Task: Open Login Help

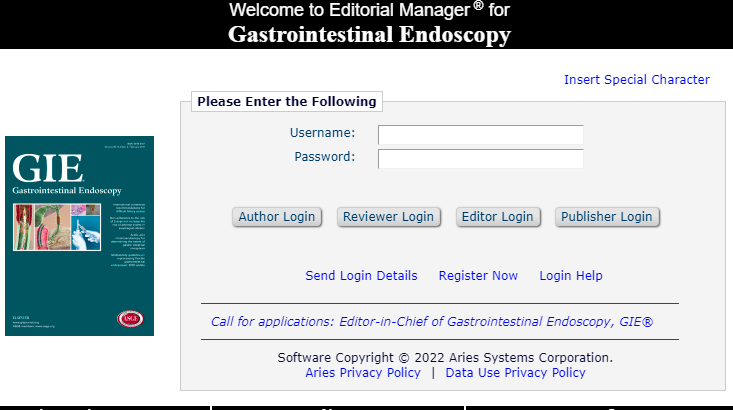Action: 571,276
